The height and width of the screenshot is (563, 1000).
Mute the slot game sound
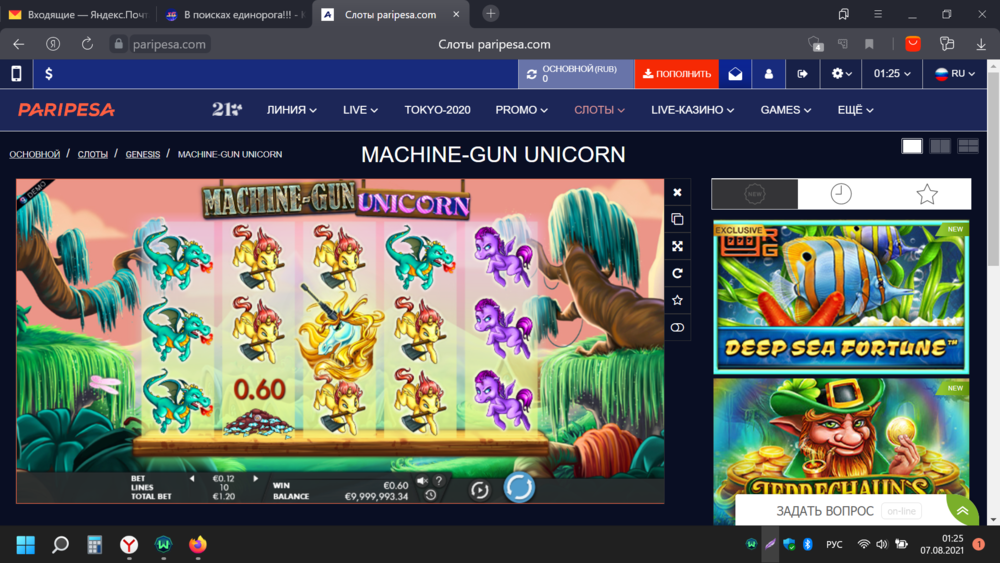[422, 481]
